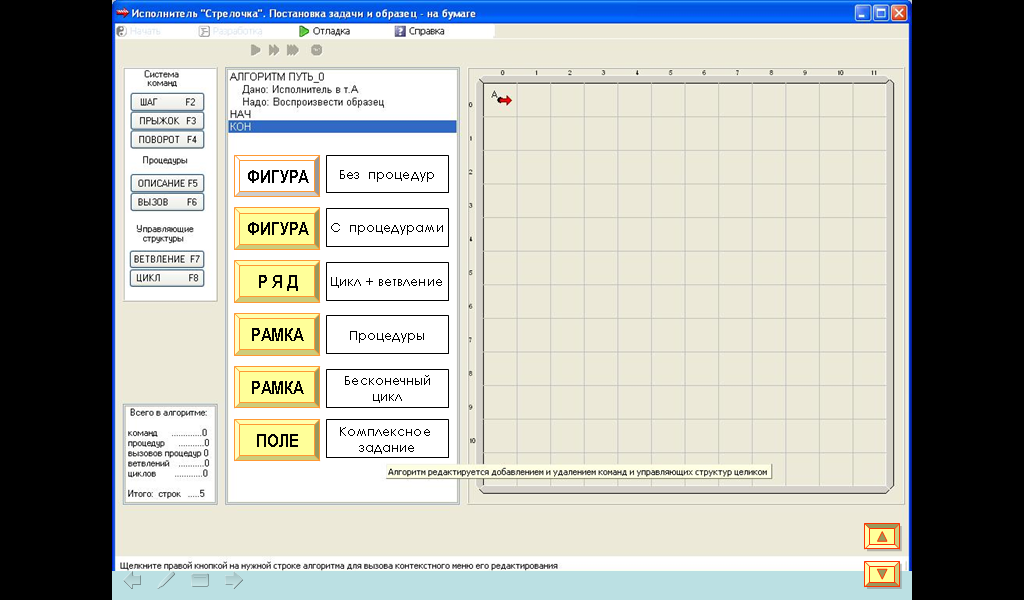Insert the ПРЫЖОК F3 command
Viewport: 1024px width, 600px height.
(167, 121)
